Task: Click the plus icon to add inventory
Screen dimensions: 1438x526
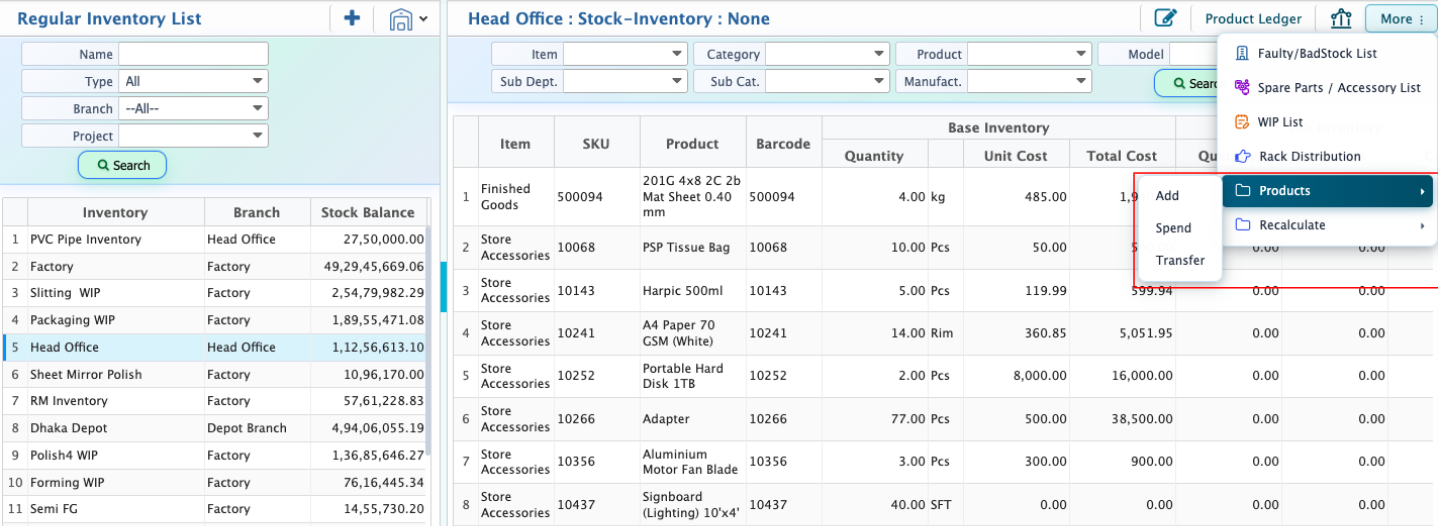Action: pyautogui.click(x=352, y=18)
